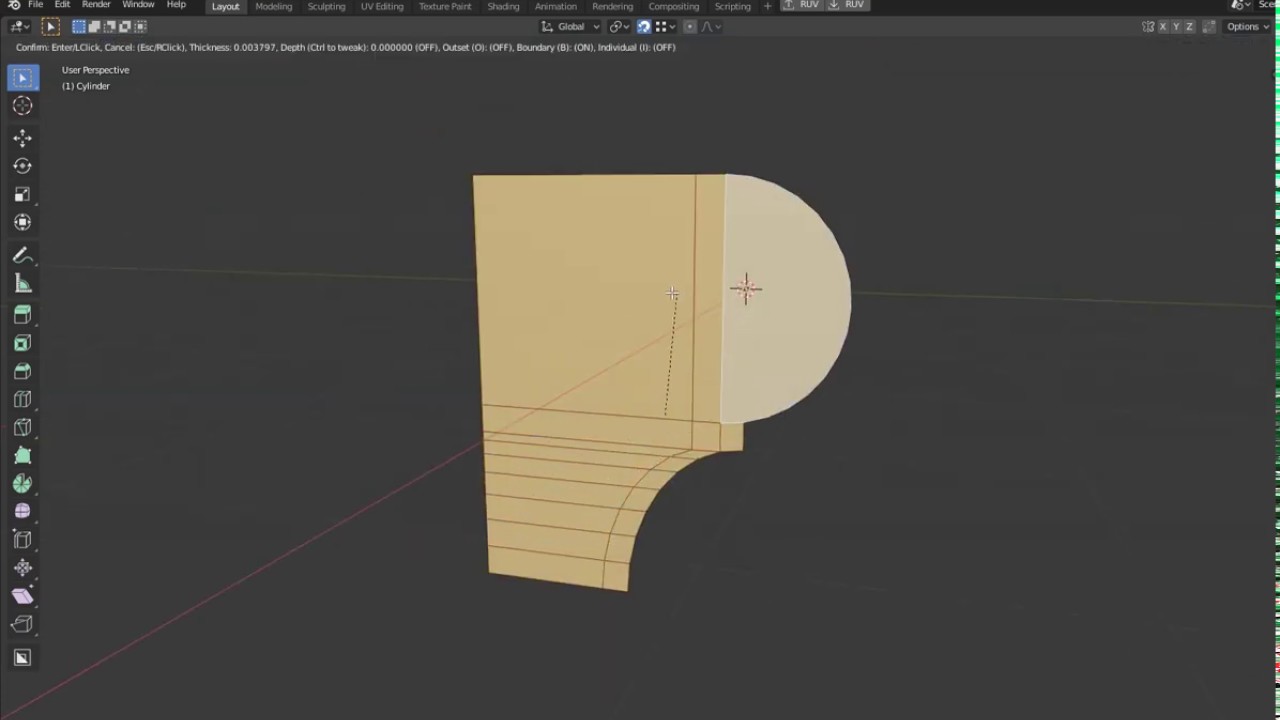Screen dimensions: 1280x720
Task: Choose the Rotate tool
Action: coord(22,166)
